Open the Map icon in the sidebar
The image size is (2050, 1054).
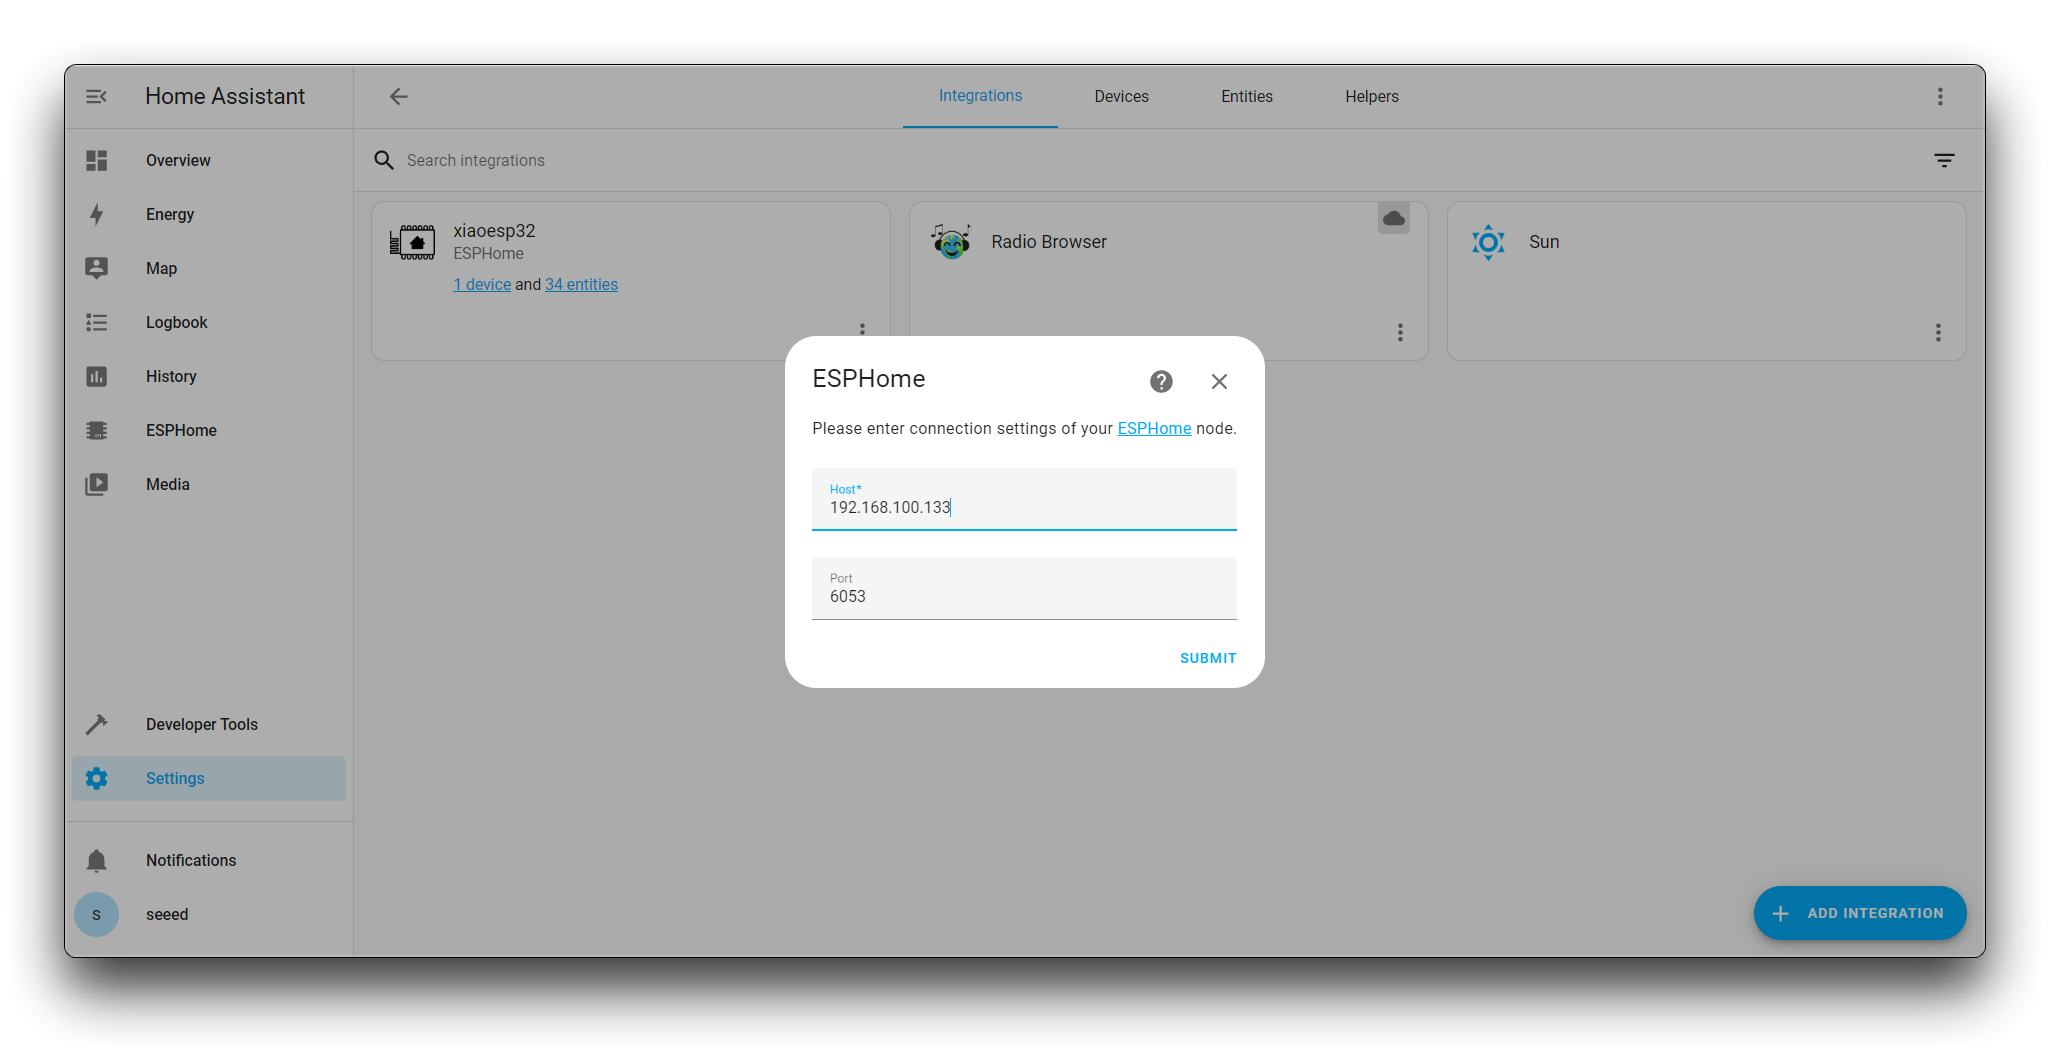click(x=96, y=268)
